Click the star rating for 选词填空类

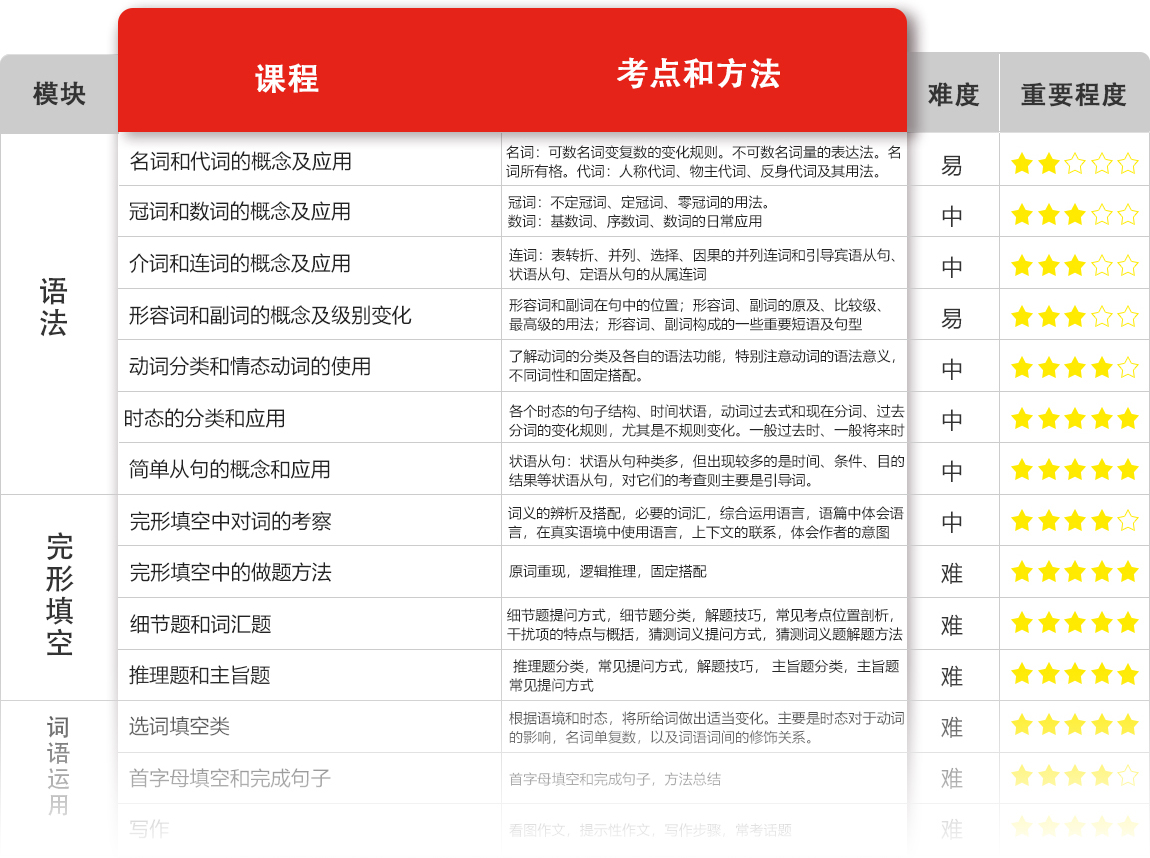(1074, 725)
